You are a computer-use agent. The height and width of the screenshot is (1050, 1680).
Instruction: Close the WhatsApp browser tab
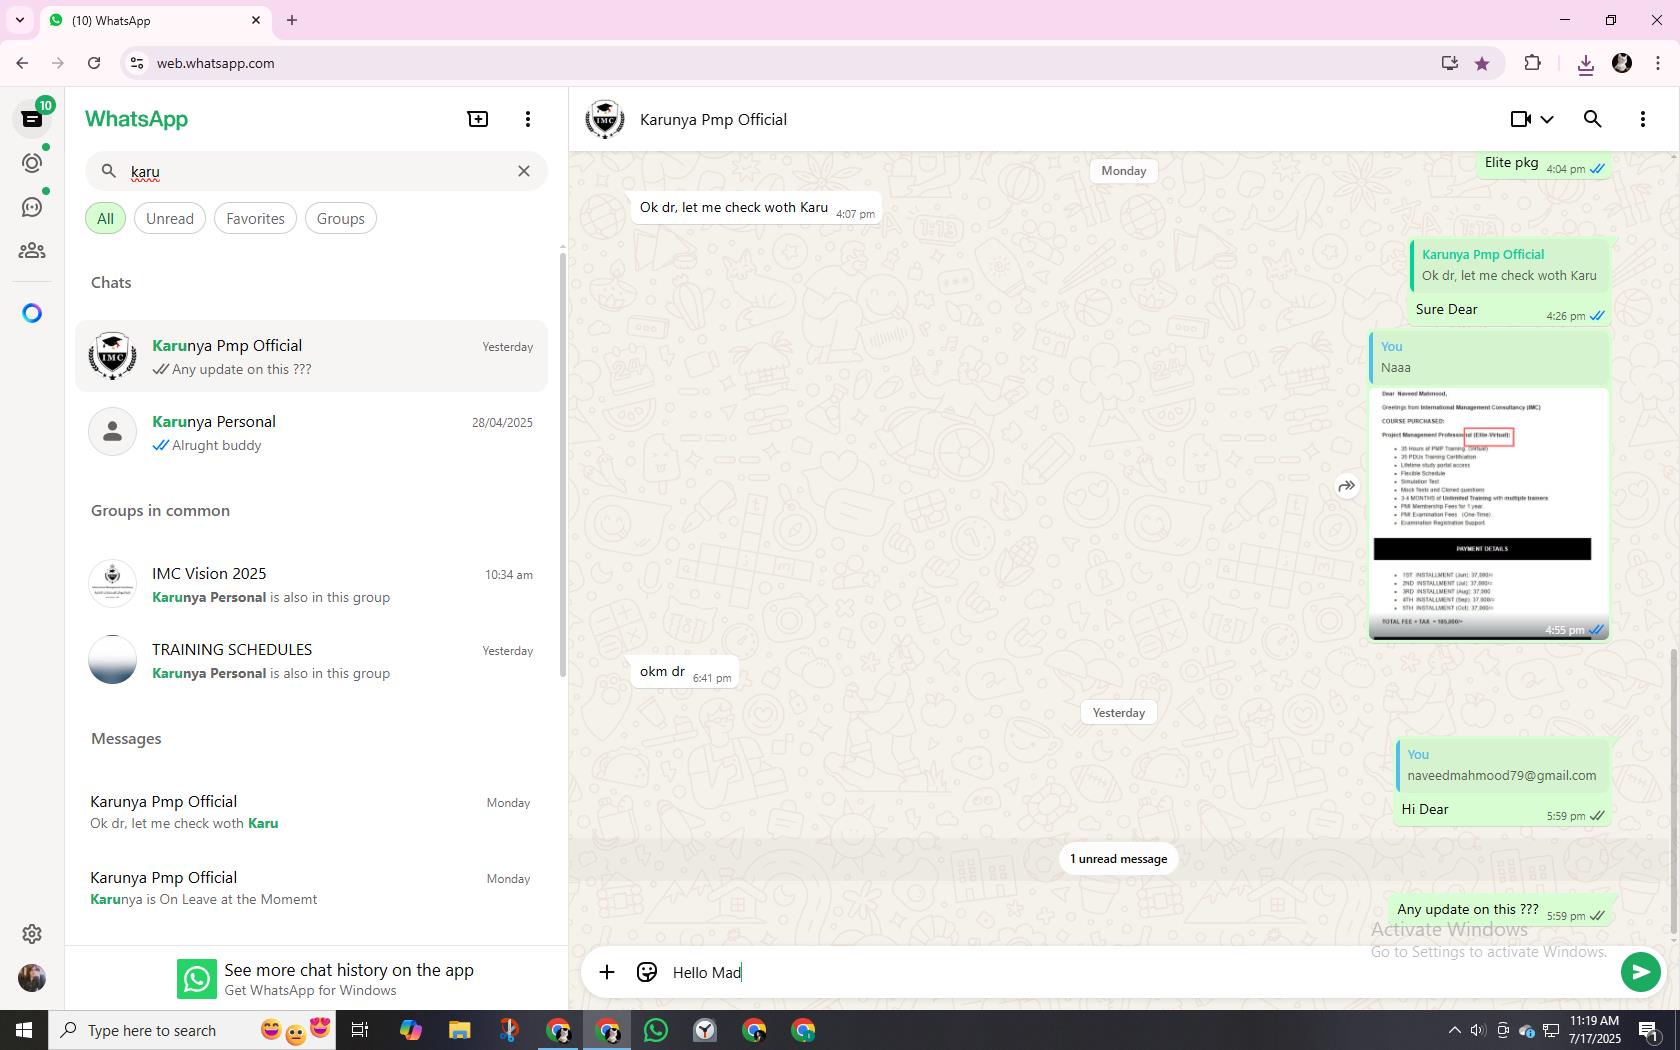(x=256, y=20)
